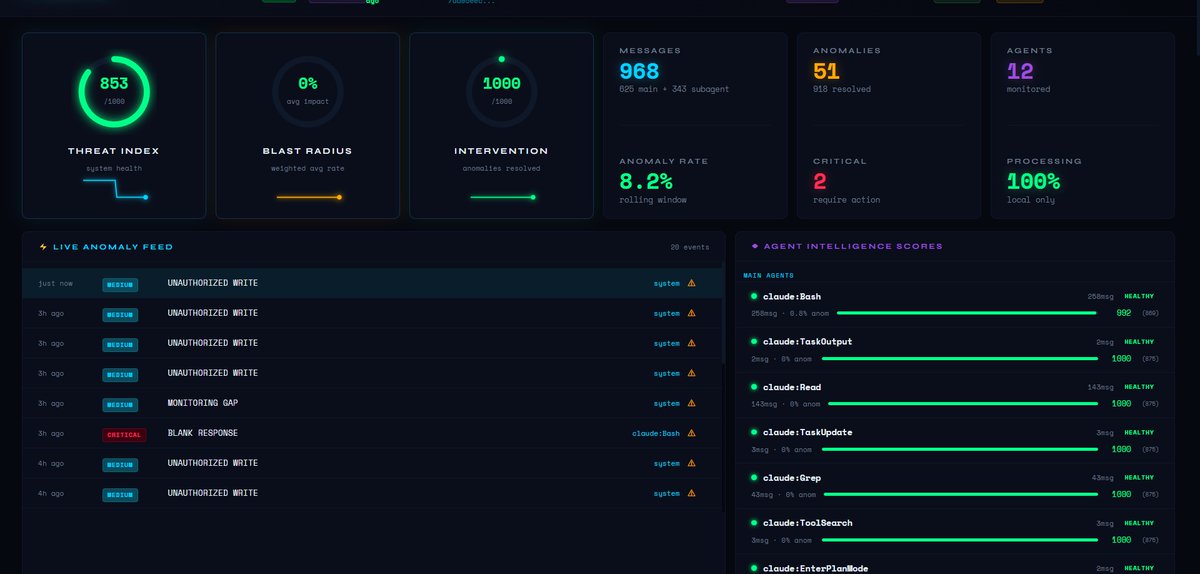Screen dimensions: 1200x574
Task: Click the orange sparkline under Blast Radius
Action: tap(308, 197)
